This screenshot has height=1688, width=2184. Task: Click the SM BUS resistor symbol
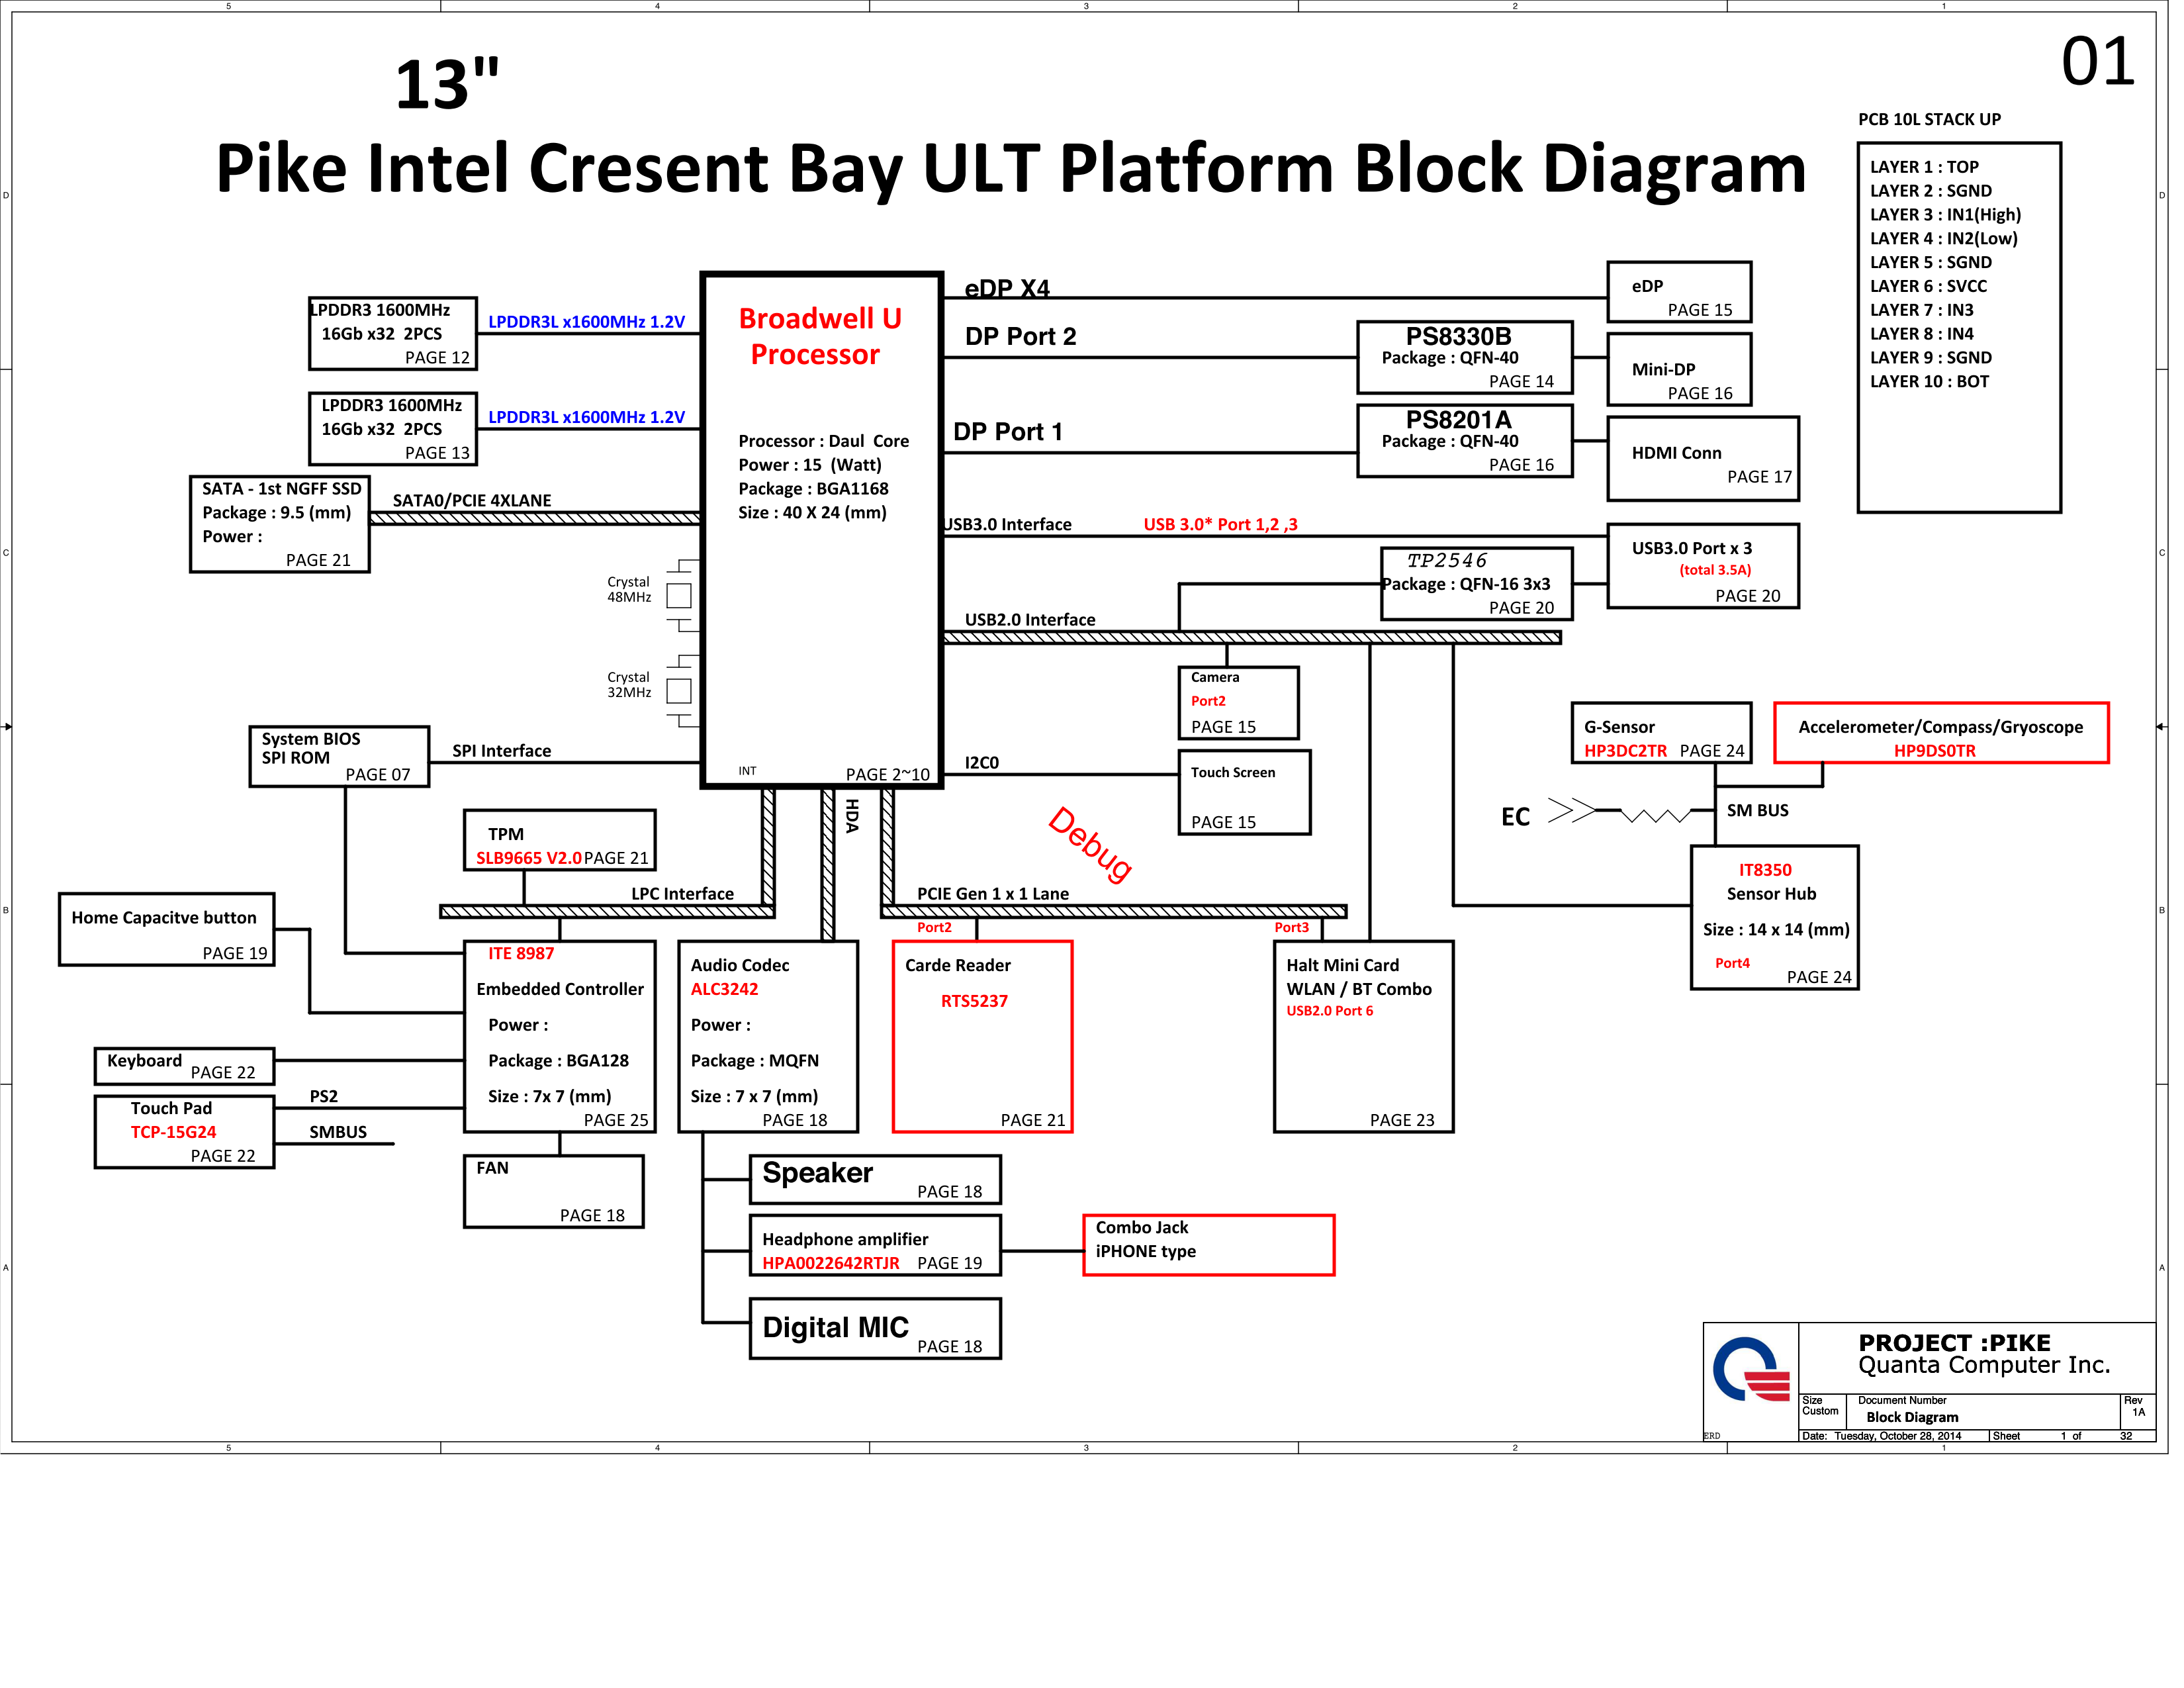pyautogui.click(x=1655, y=815)
